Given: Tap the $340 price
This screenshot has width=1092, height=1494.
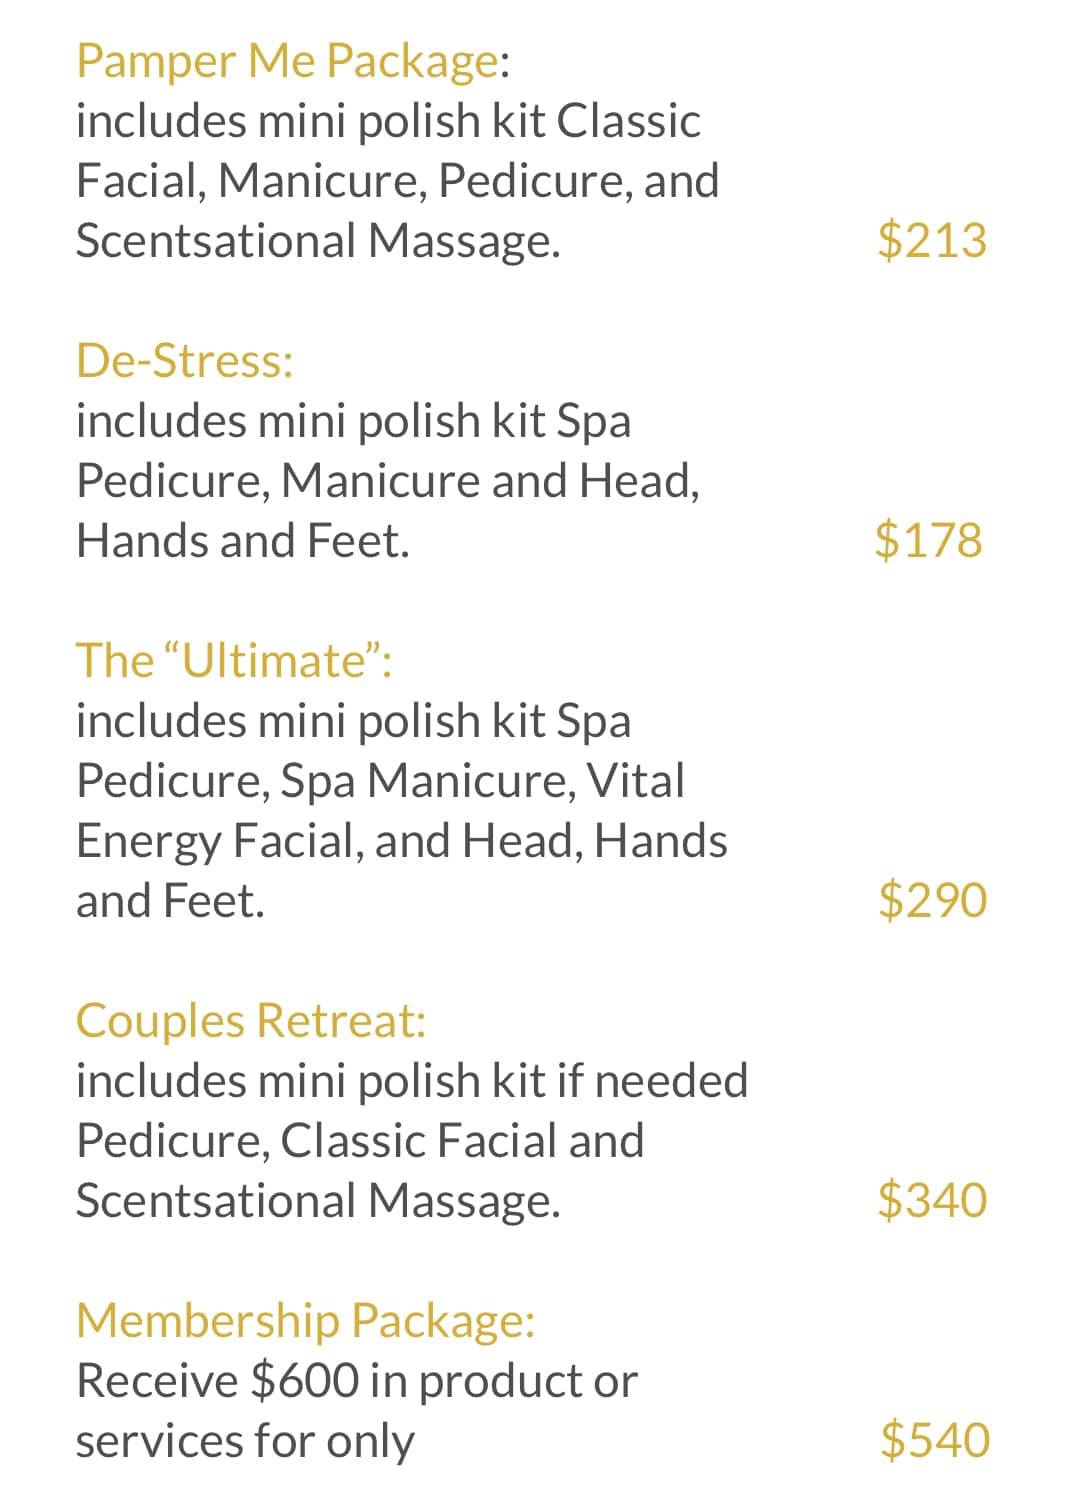Looking at the screenshot, I should [931, 1200].
